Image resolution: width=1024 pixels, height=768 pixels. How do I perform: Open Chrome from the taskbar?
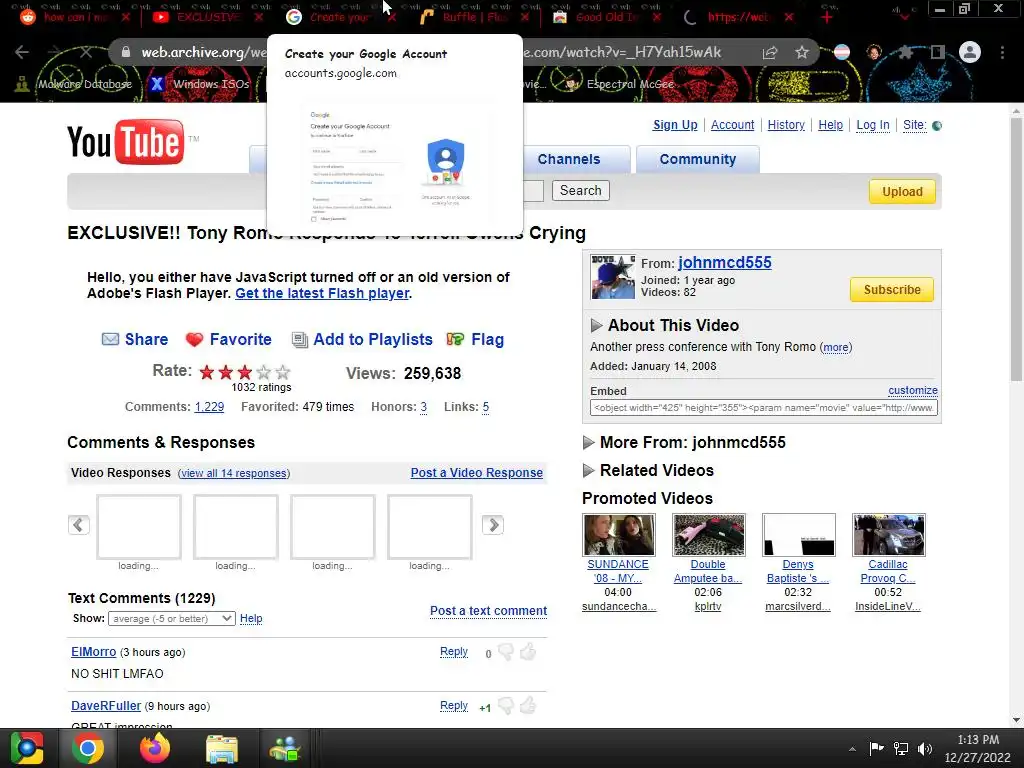pyautogui.click(x=88, y=748)
